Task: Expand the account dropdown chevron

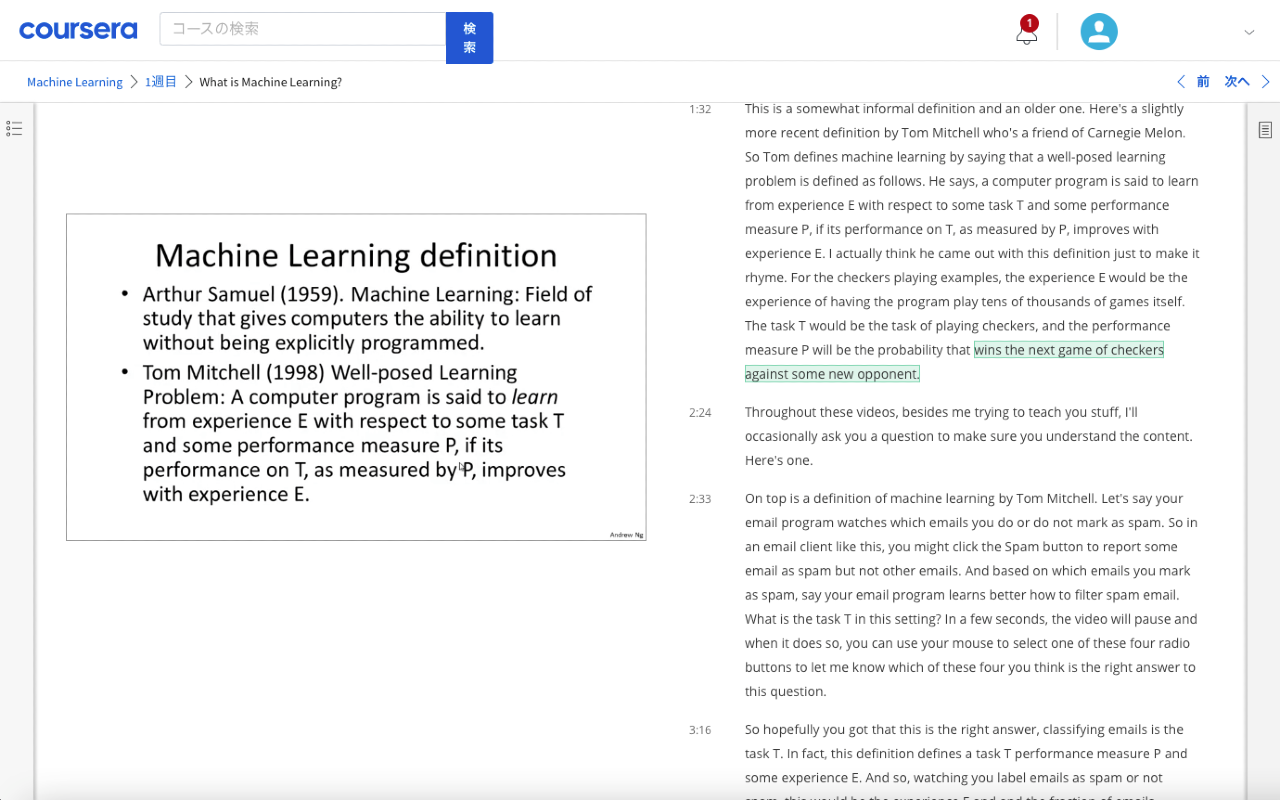Action: coord(1249,32)
